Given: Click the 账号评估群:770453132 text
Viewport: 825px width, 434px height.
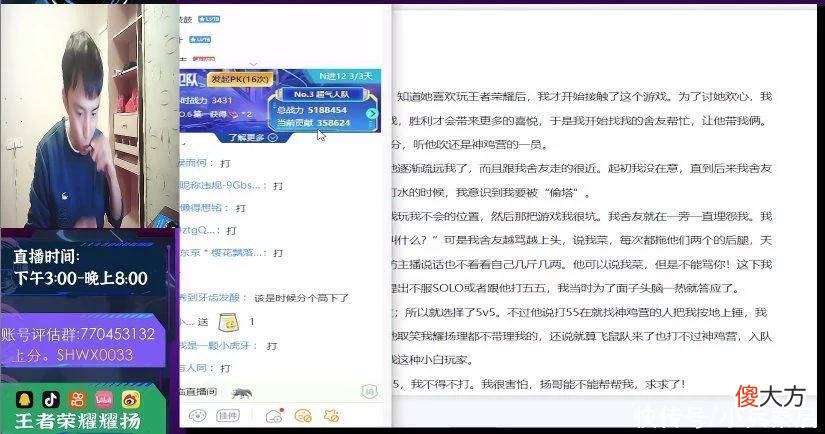Looking at the screenshot, I should pyautogui.click(x=78, y=334).
